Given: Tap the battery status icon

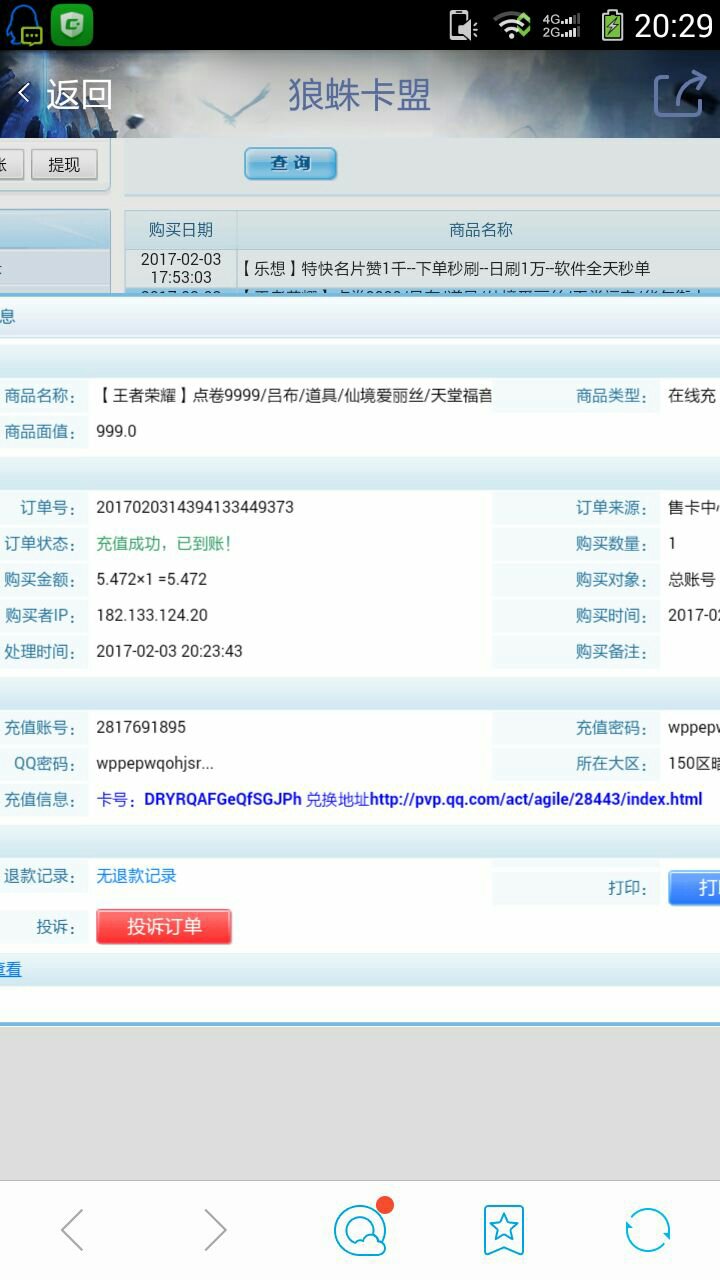Looking at the screenshot, I should pyautogui.click(x=612, y=25).
